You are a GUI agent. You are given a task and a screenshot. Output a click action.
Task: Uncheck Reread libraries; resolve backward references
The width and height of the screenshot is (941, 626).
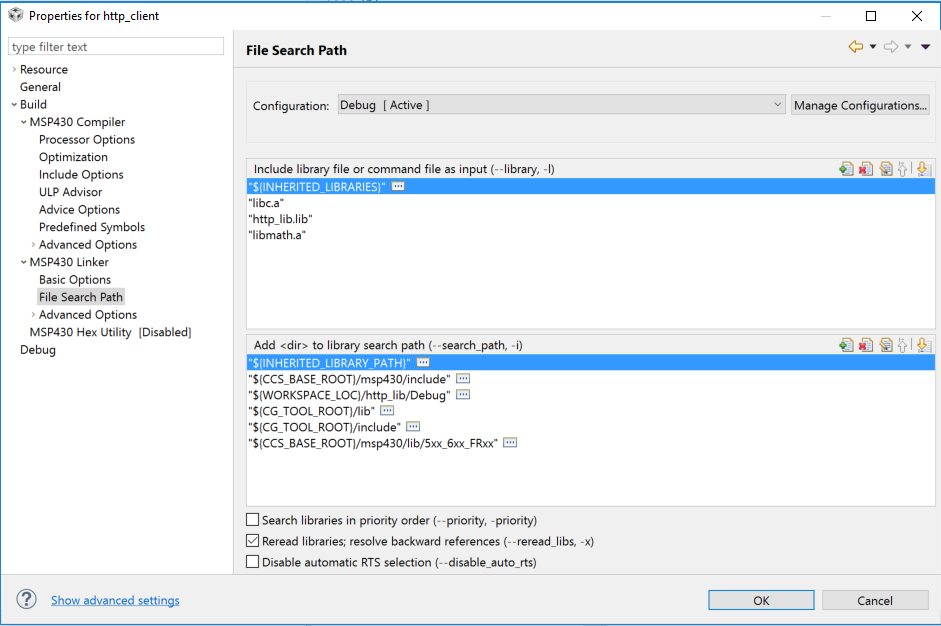[x=253, y=541]
